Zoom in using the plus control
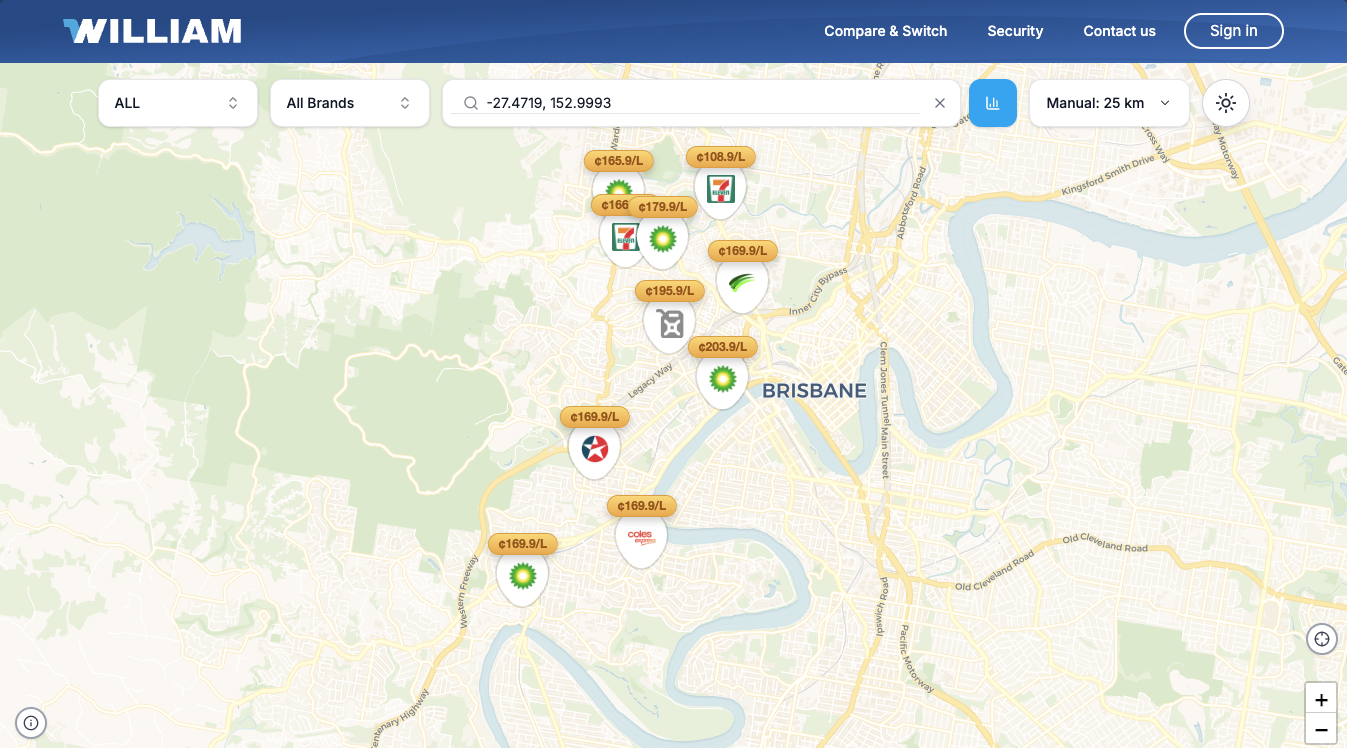Viewport: 1347px width, 748px height. [x=1321, y=698]
